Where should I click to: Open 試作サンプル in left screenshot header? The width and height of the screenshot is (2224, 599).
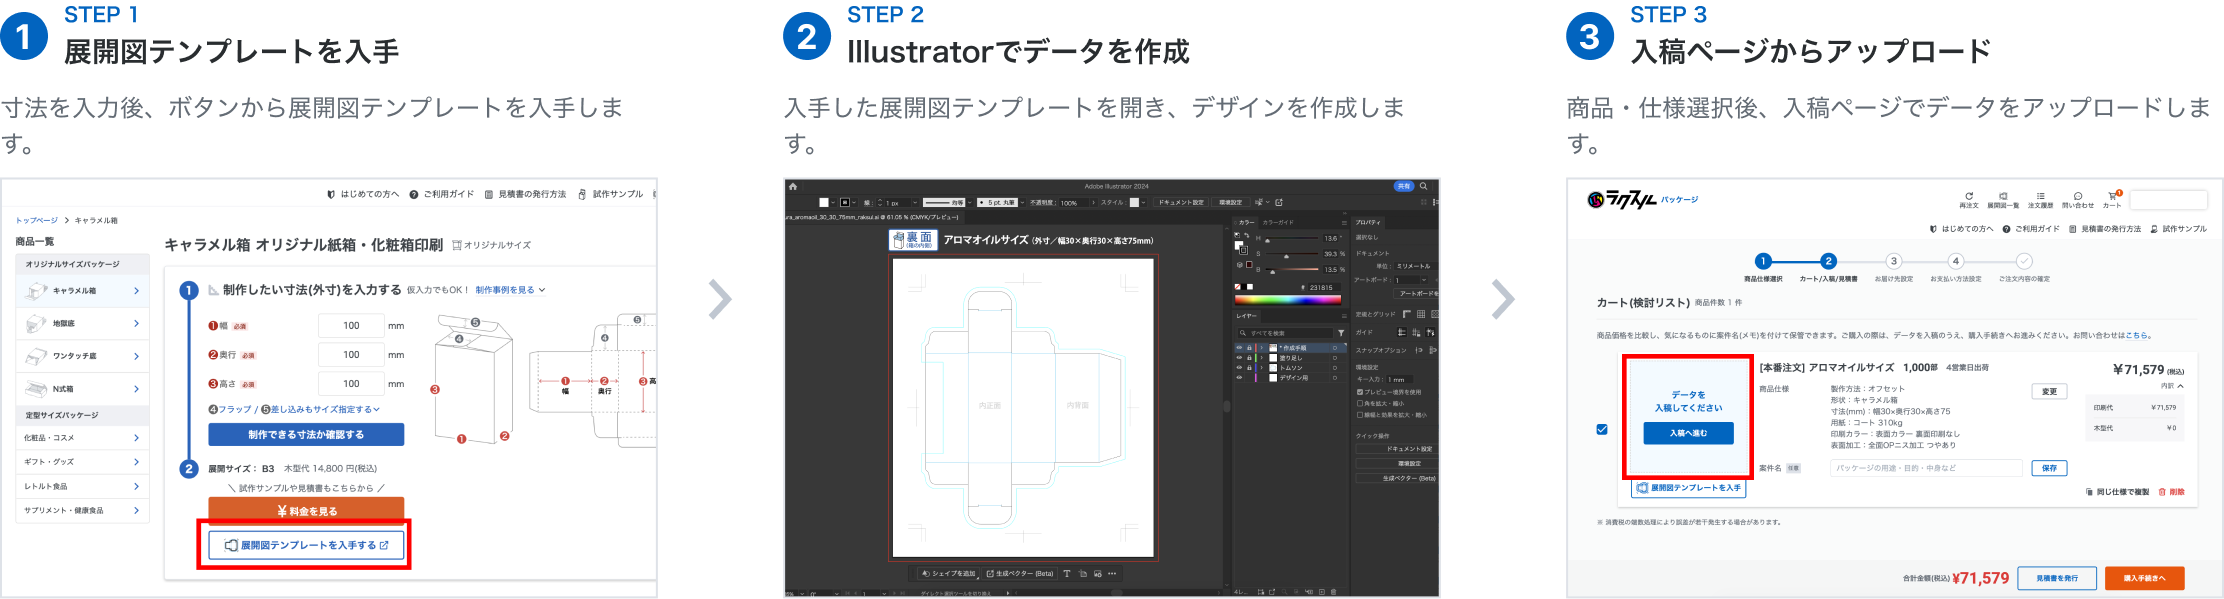[x=611, y=194]
